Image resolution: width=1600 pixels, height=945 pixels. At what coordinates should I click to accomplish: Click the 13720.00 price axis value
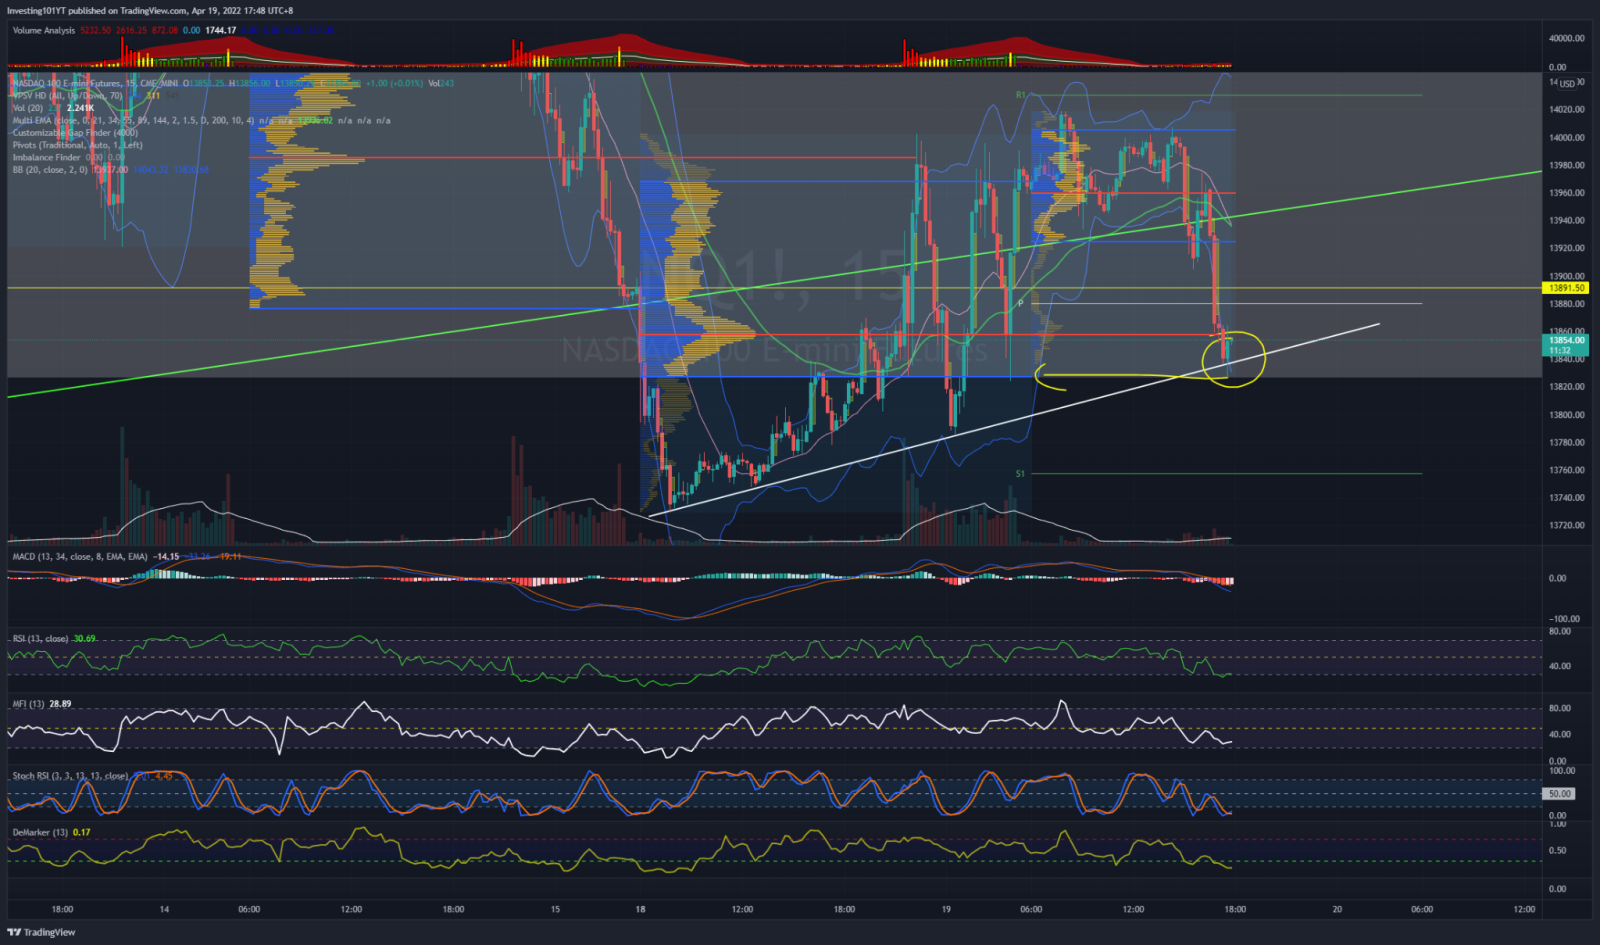pos(1567,525)
